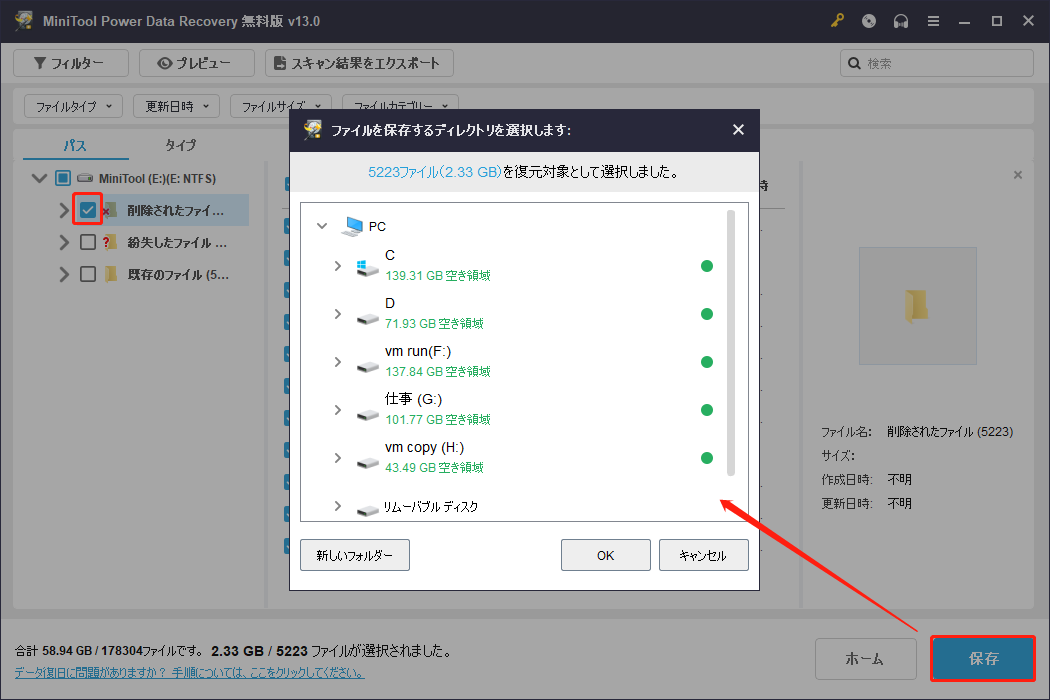Image resolution: width=1050 pixels, height=700 pixels.
Task: Click the PC computer icon in directory tree
Action: [352, 226]
